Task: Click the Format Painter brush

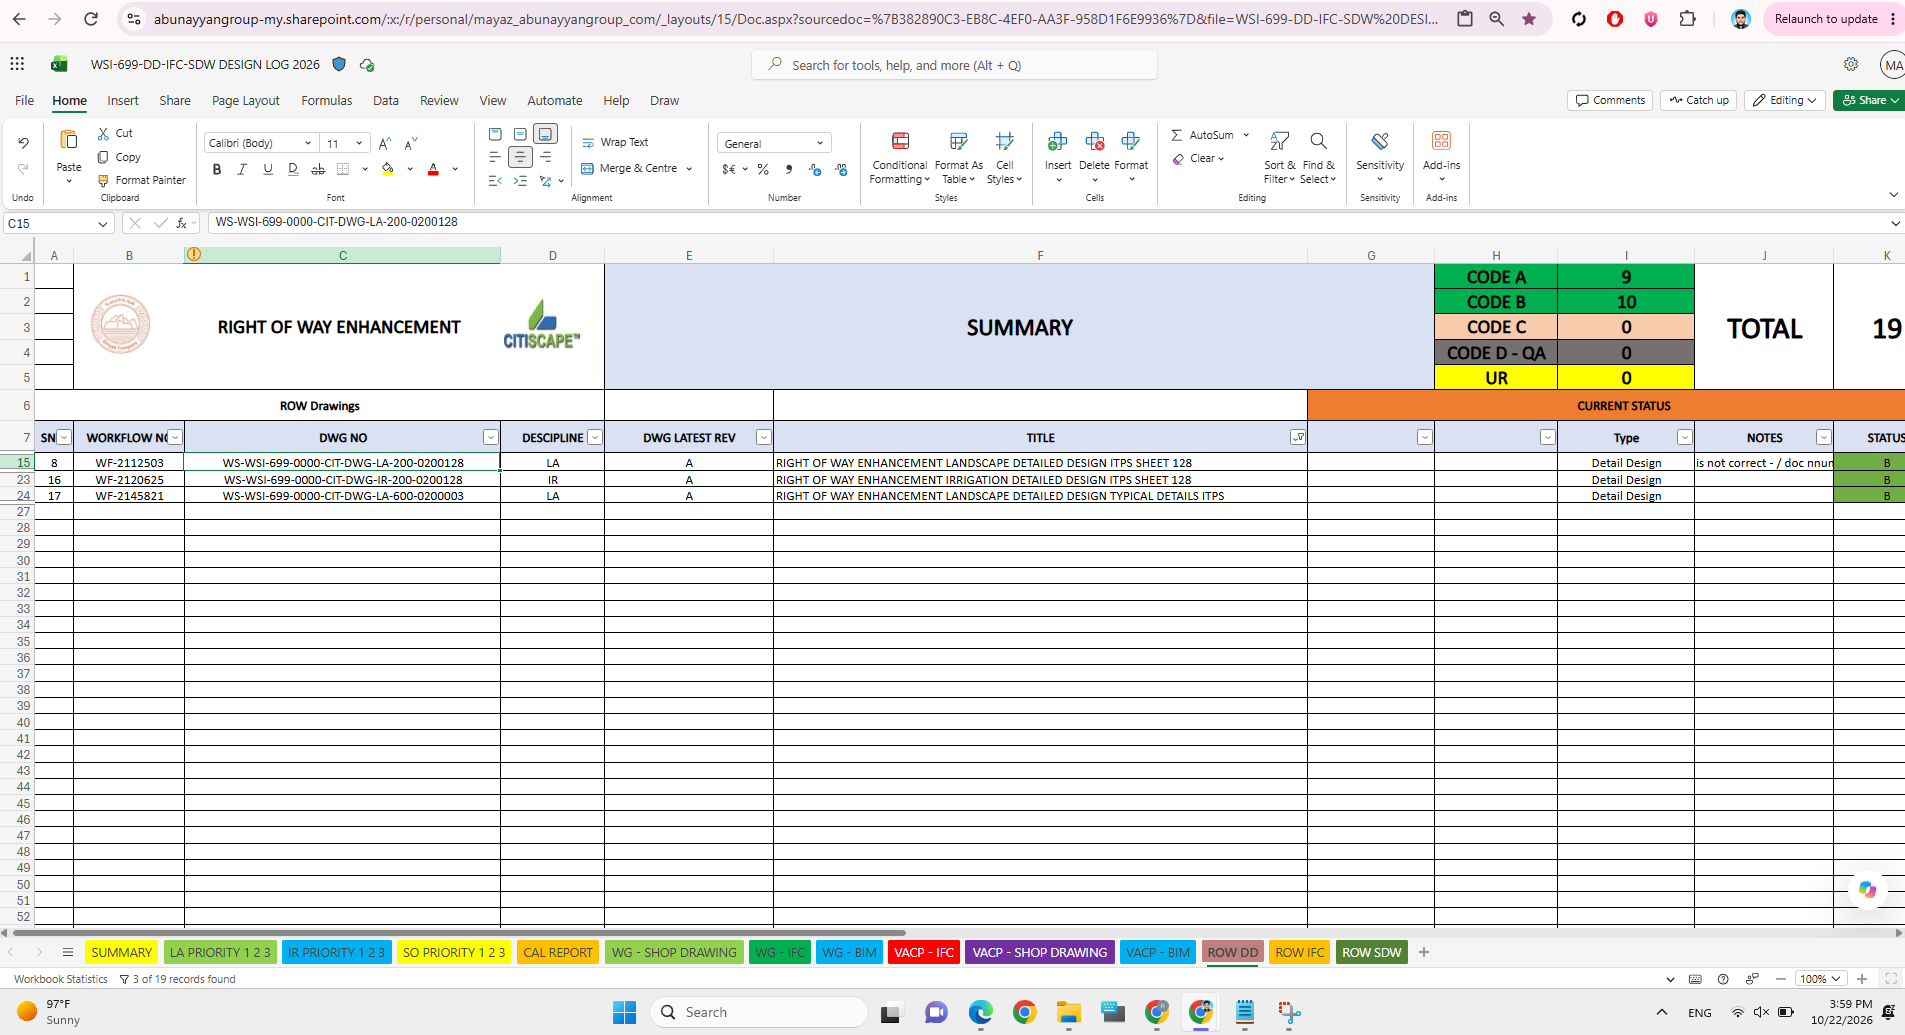Action: [x=103, y=181]
